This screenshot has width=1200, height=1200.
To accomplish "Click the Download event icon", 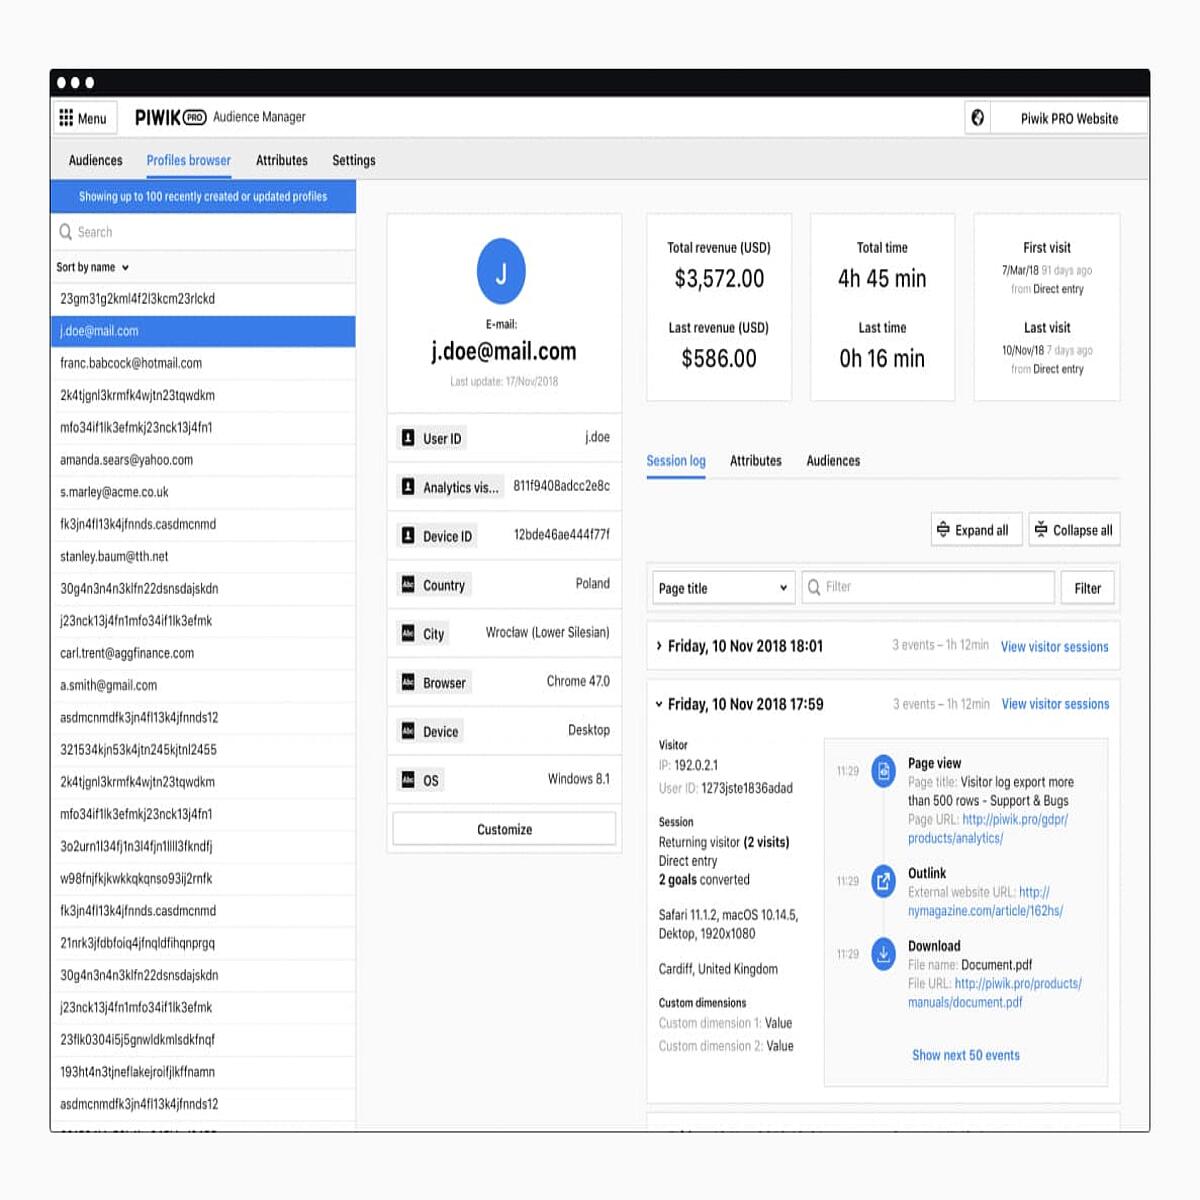I will 883,954.
